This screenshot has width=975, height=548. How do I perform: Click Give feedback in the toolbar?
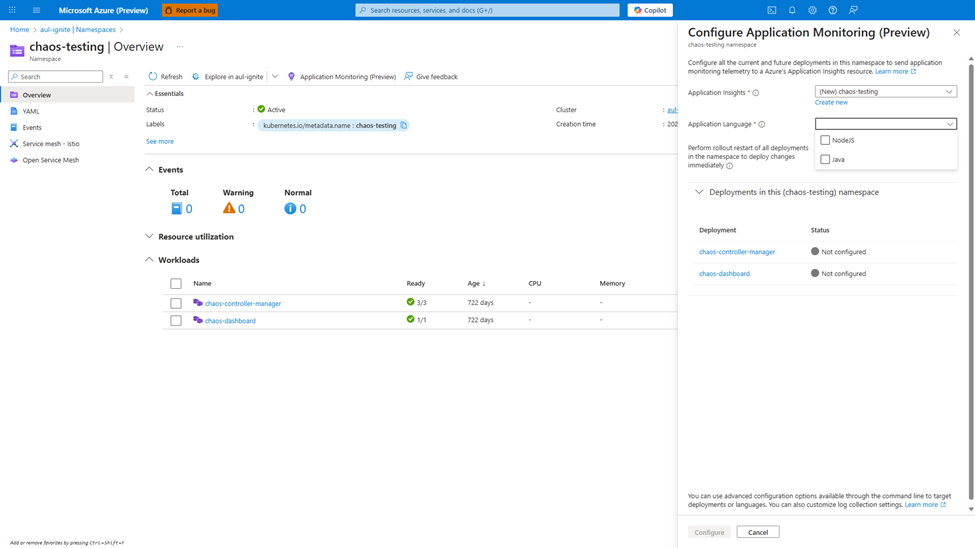pos(431,77)
